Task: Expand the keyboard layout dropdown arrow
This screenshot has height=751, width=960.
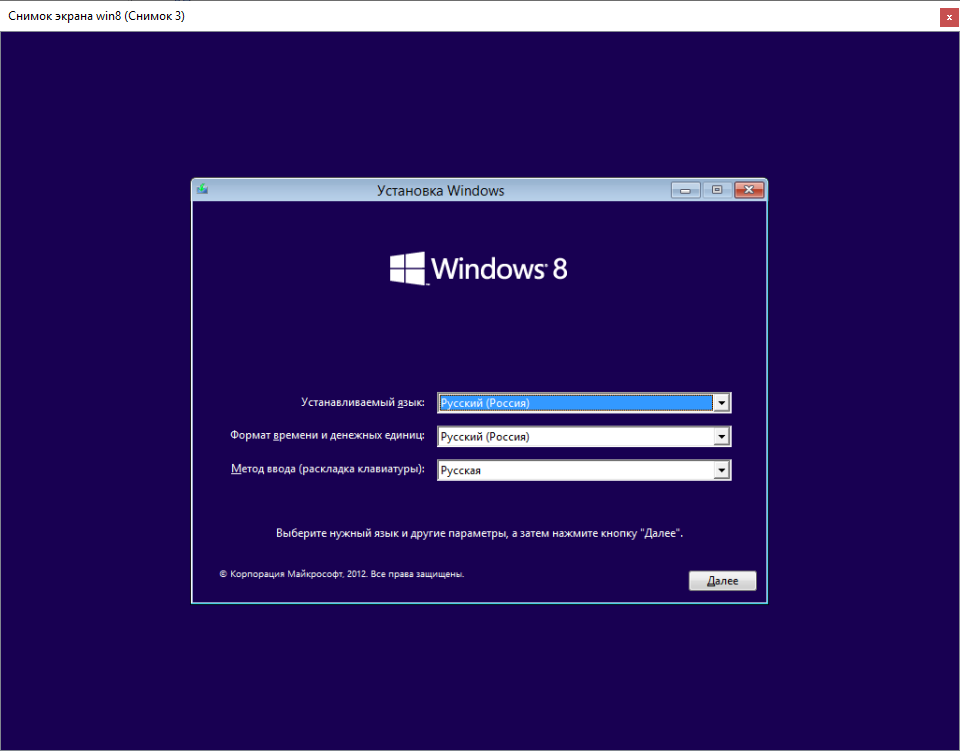Action: [x=722, y=470]
